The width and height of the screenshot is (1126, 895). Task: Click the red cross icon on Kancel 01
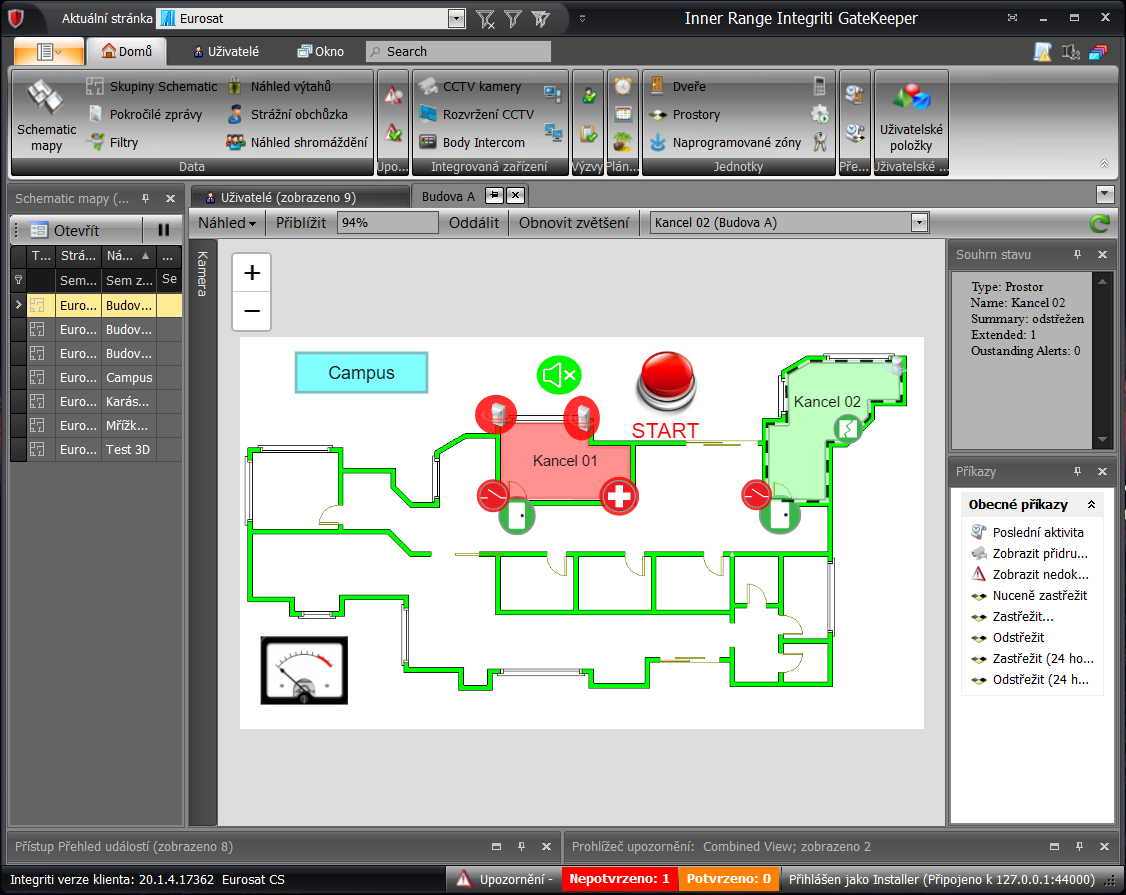[619, 496]
